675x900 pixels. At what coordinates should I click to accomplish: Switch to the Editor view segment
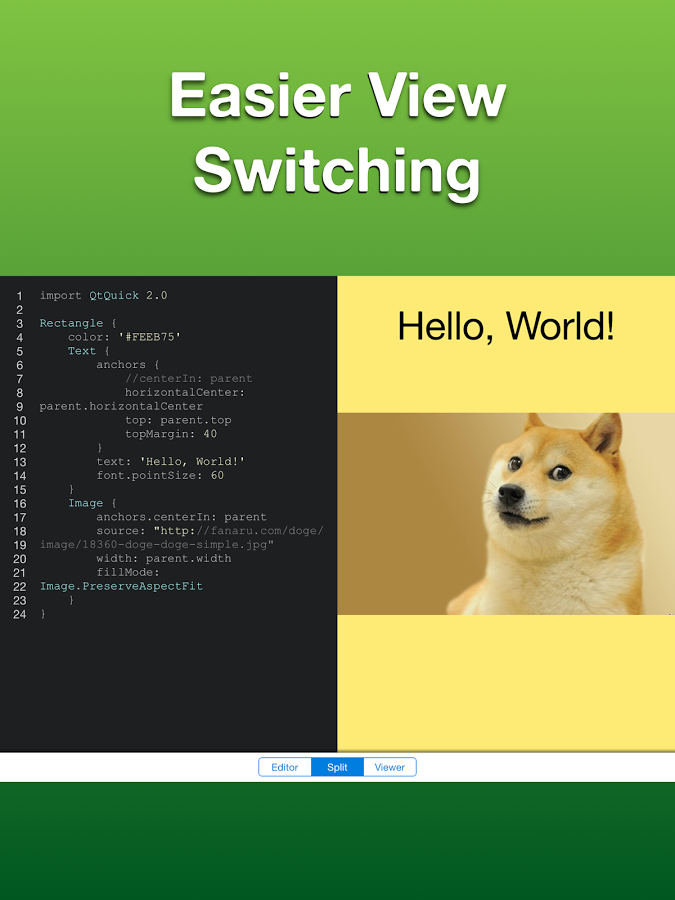click(285, 767)
